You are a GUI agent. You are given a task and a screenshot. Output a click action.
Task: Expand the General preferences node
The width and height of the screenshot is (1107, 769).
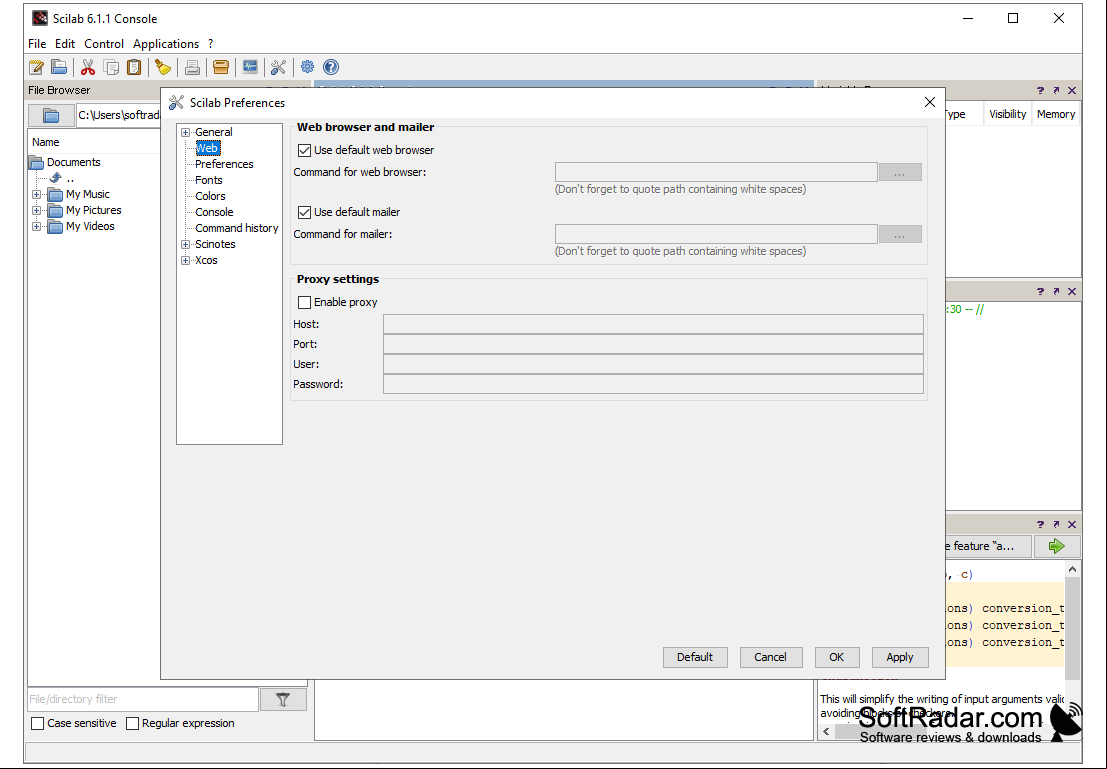[x=186, y=132]
